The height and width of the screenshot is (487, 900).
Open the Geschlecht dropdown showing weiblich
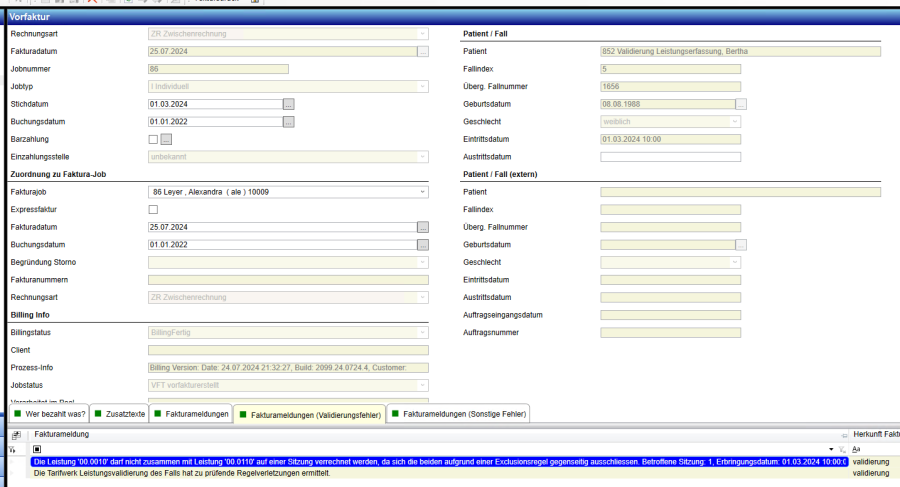pos(735,122)
